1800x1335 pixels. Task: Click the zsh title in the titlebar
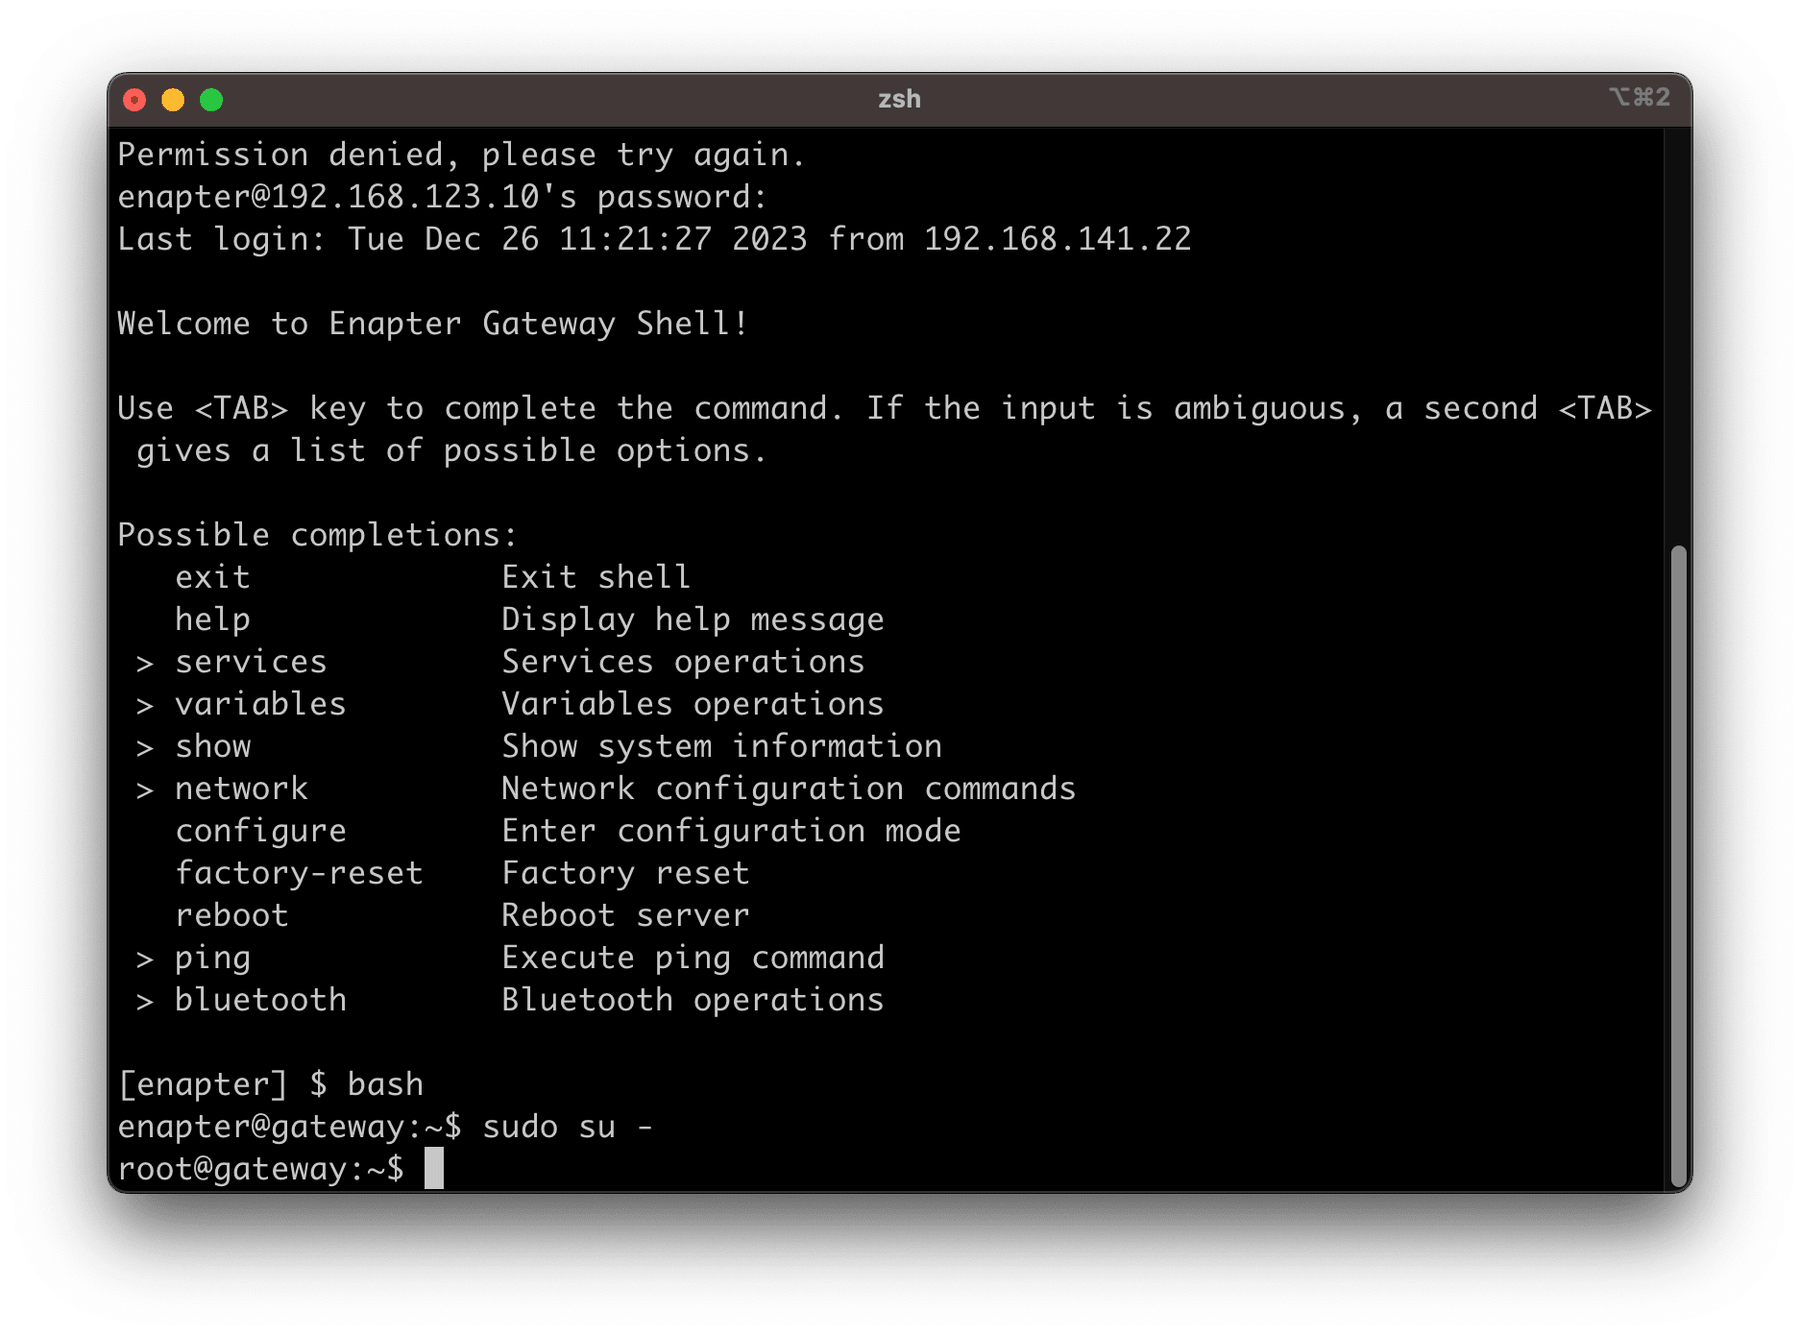(x=899, y=99)
